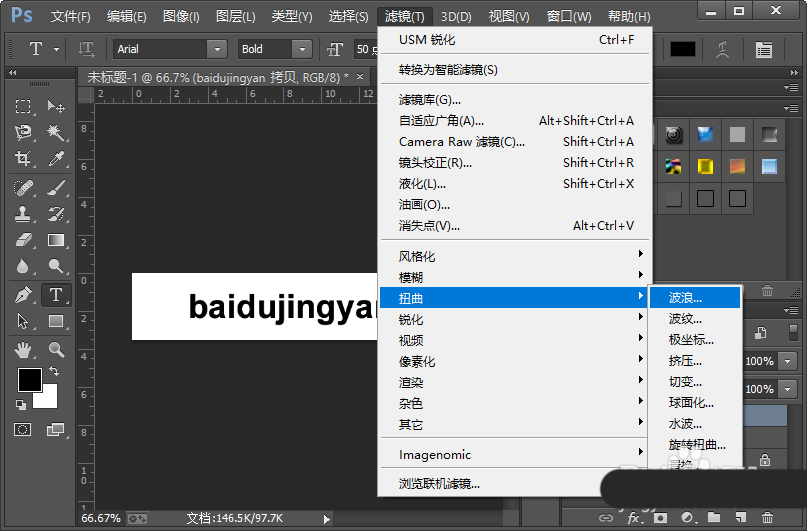The height and width of the screenshot is (531, 807).
Task: Click the background color swatch
Action: click(x=49, y=400)
